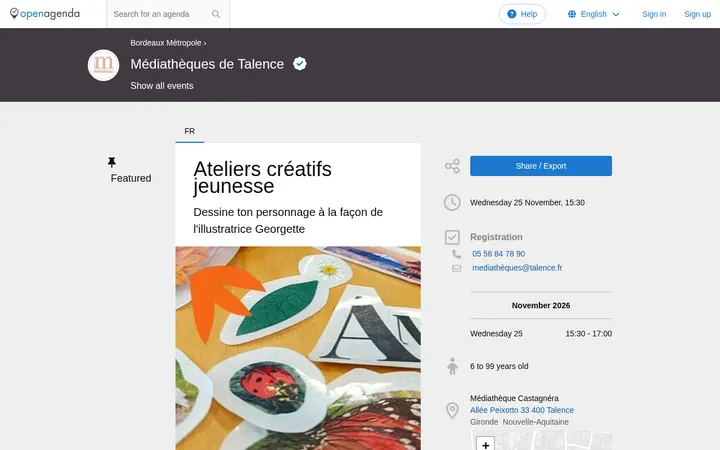Click the Médiathèques de Talence avatar logo

[103, 65]
